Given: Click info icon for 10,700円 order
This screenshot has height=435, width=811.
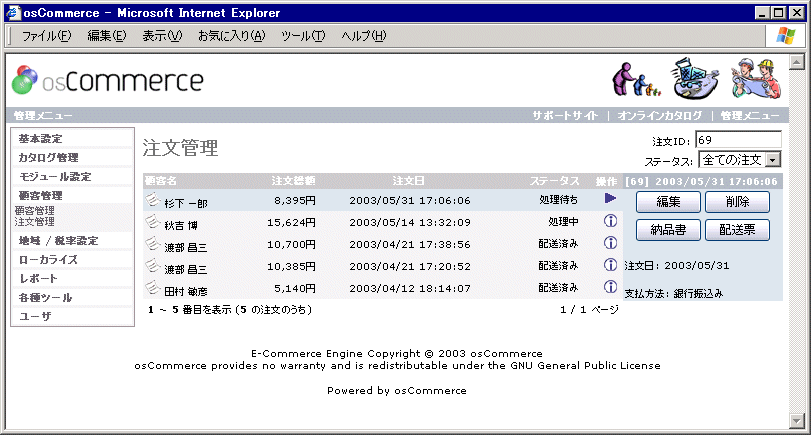Looking at the screenshot, I should [610, 243].
